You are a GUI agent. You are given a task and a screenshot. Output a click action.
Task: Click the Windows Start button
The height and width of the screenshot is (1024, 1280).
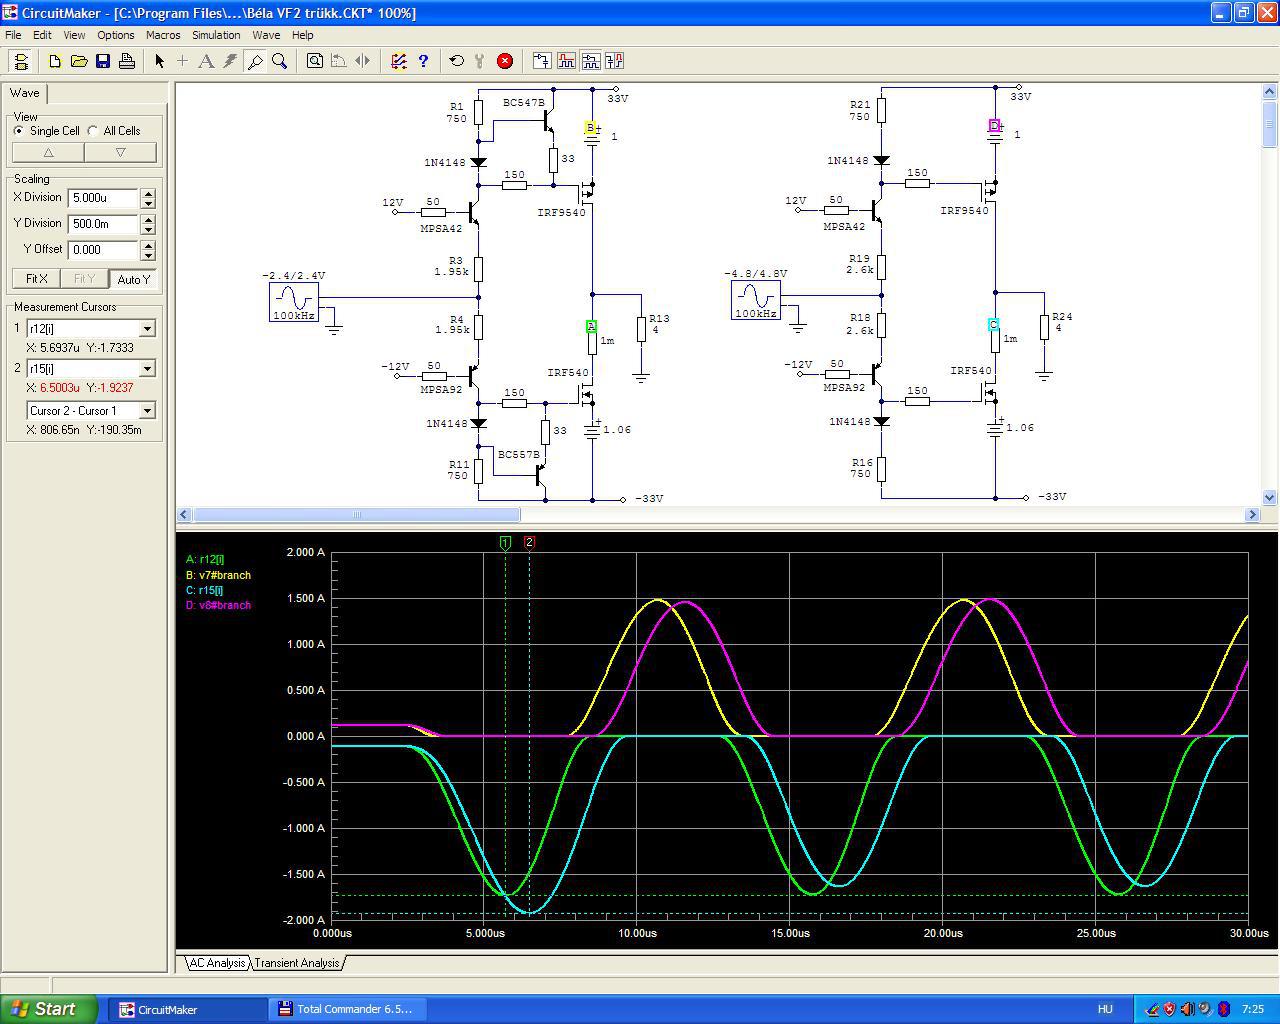(x=49, y=1009)
